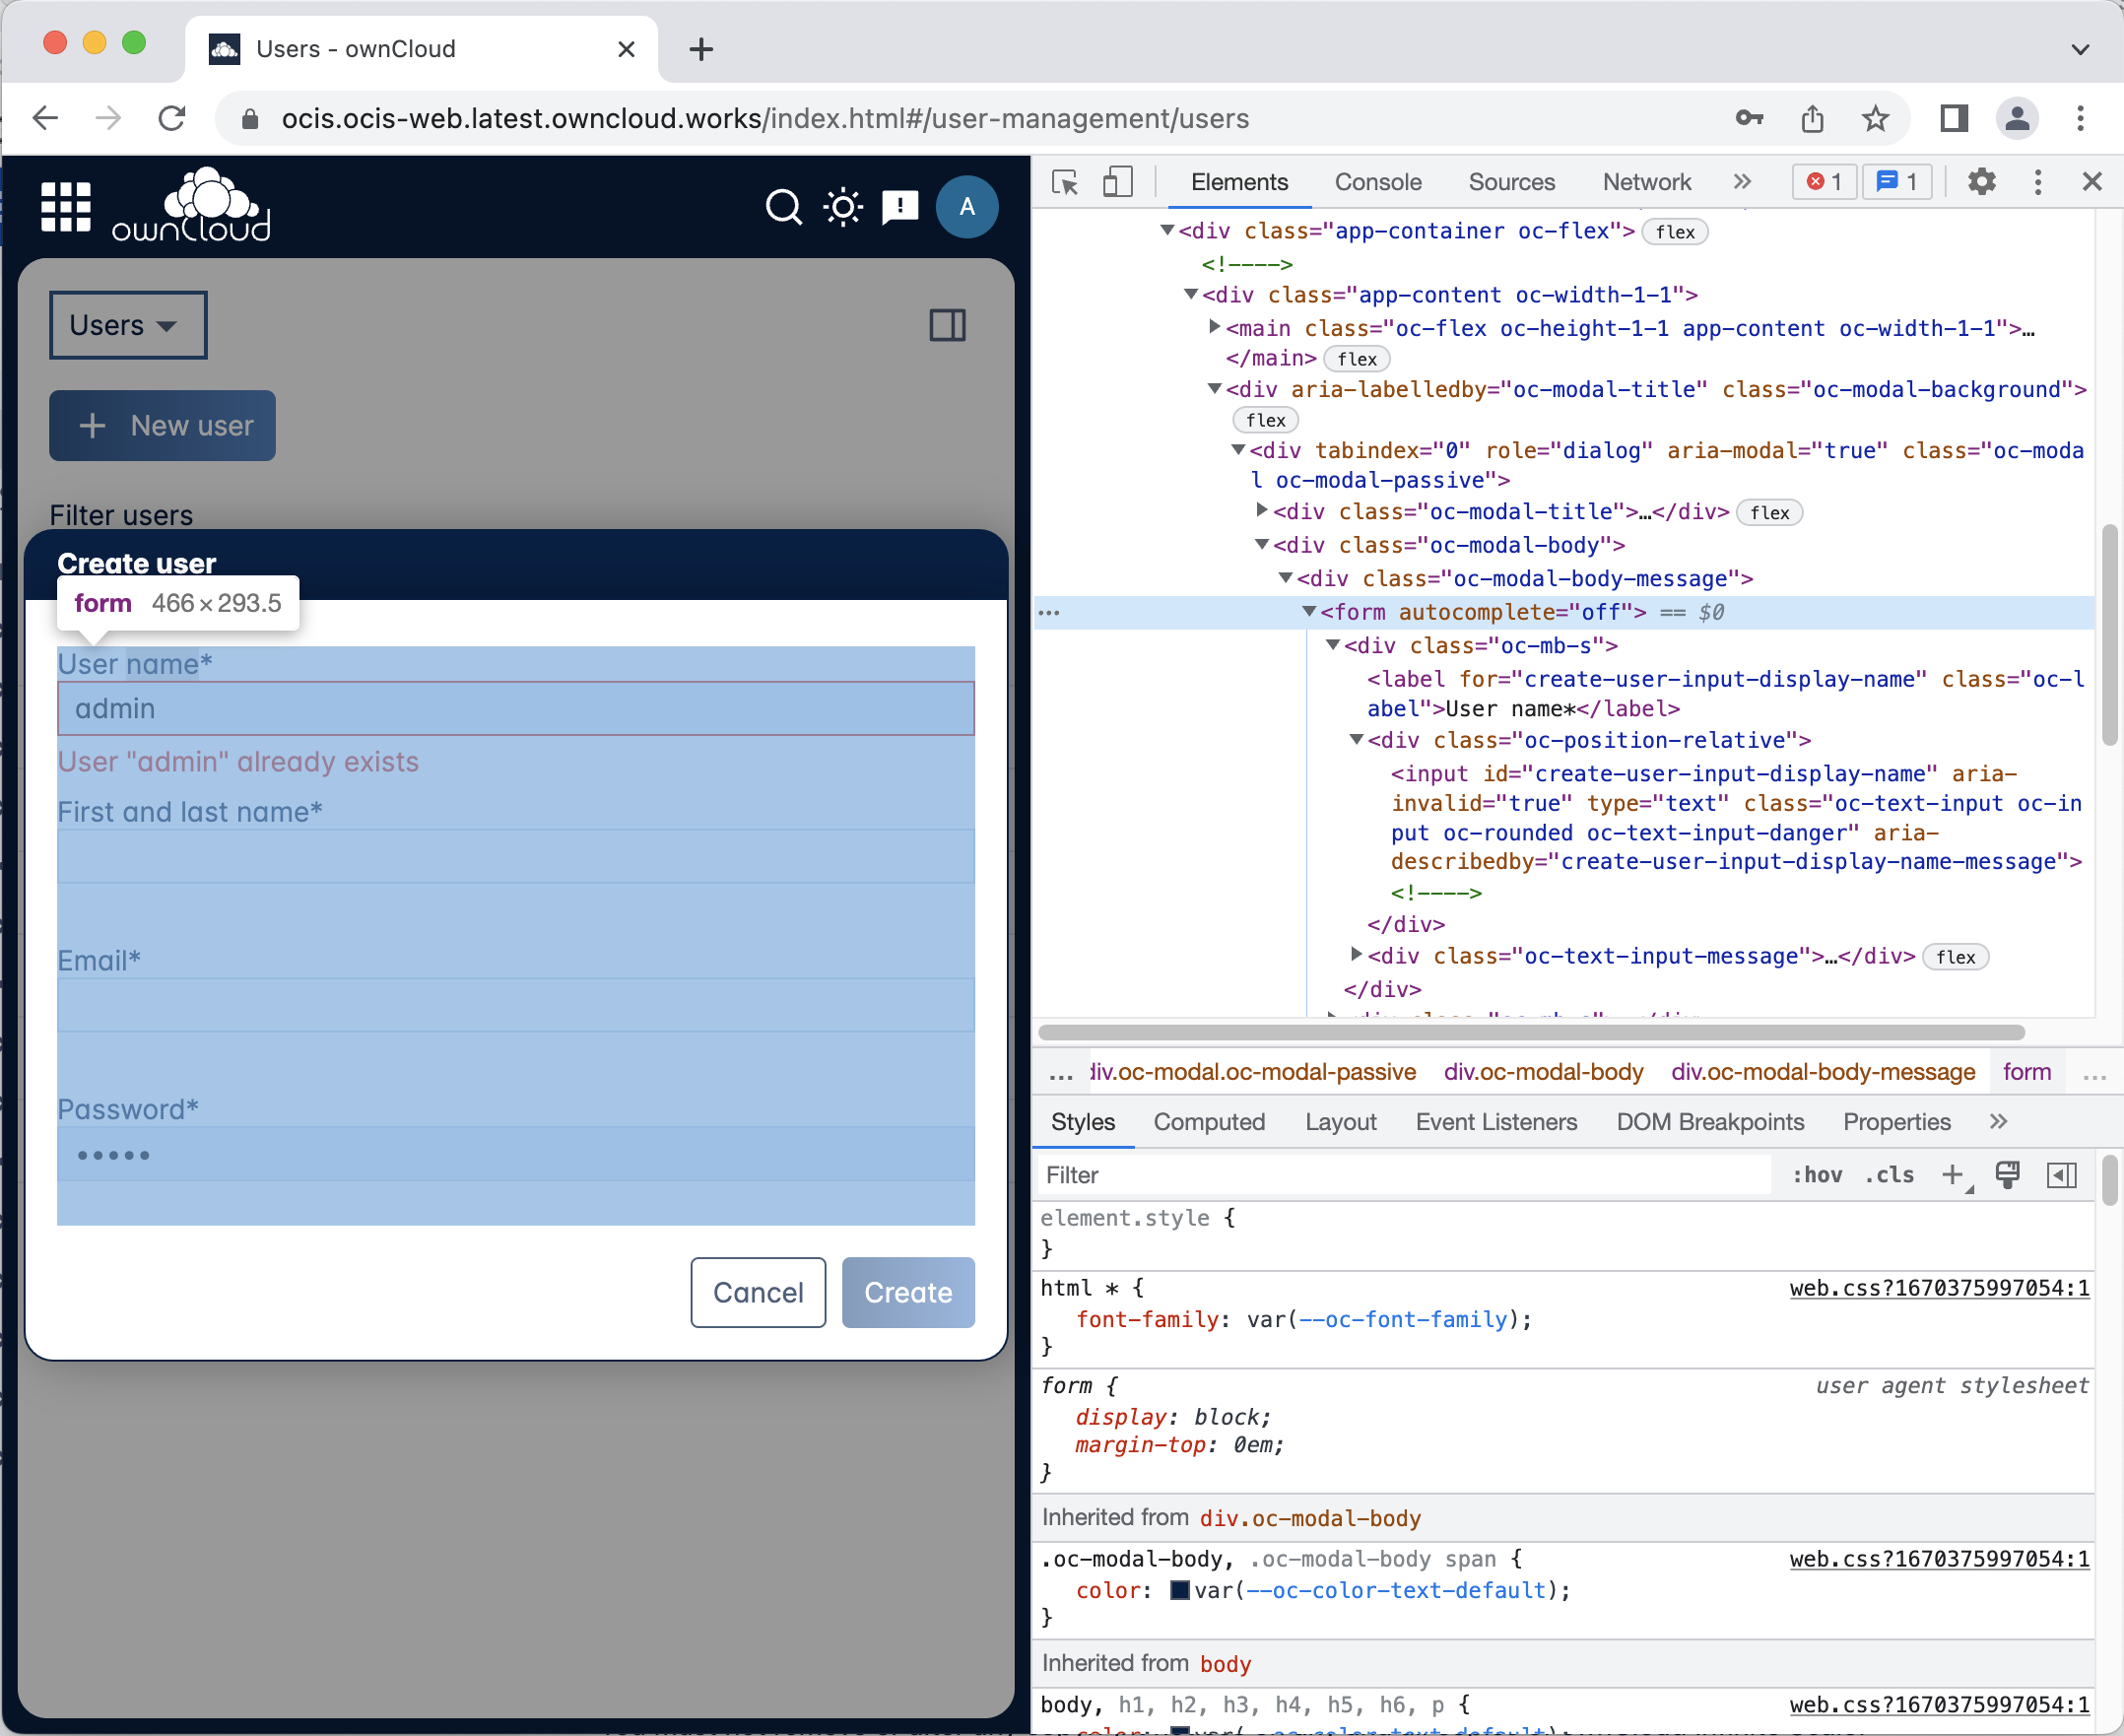The height and width of the screenshot is (1736, 2124).
Task: Toggle the sidebar panel beside Users heading
Action: (947, 325)
